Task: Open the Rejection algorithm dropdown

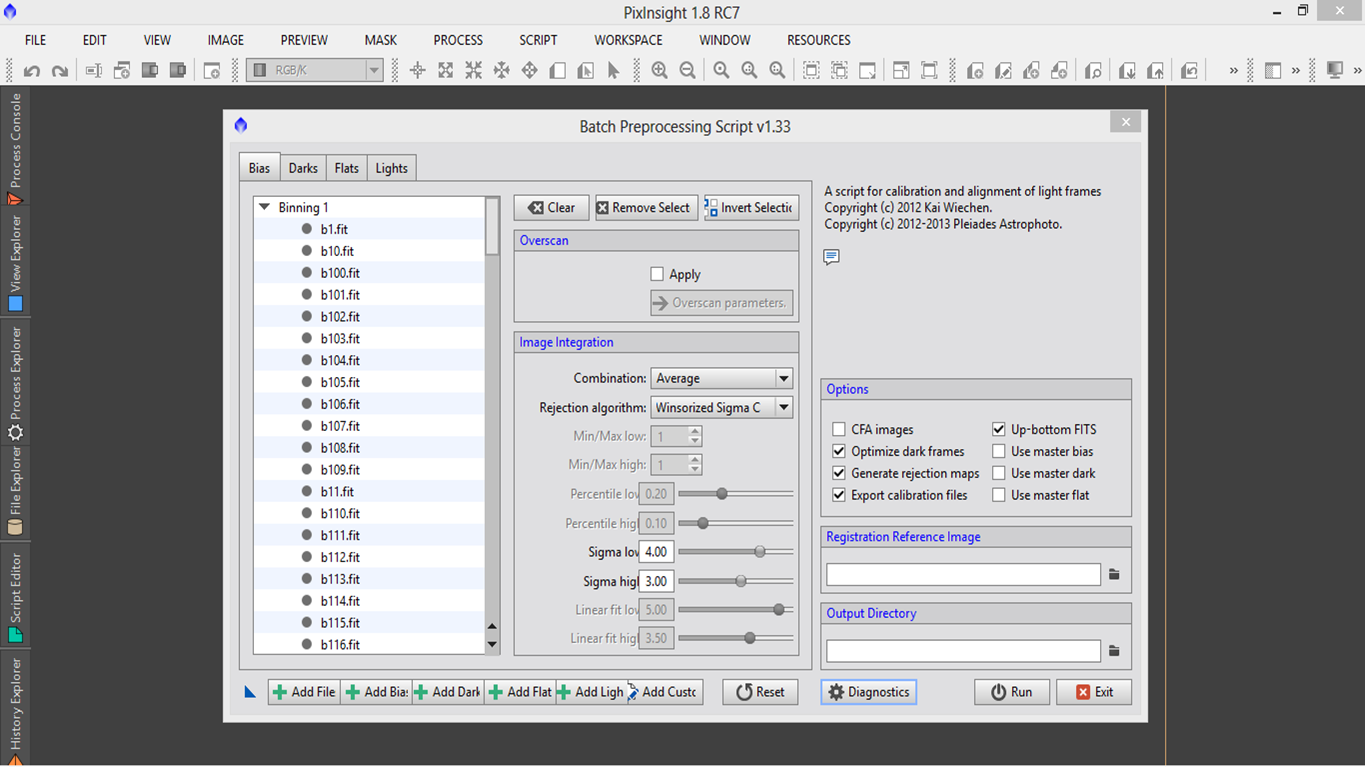Action: click(x=722, y=407)
